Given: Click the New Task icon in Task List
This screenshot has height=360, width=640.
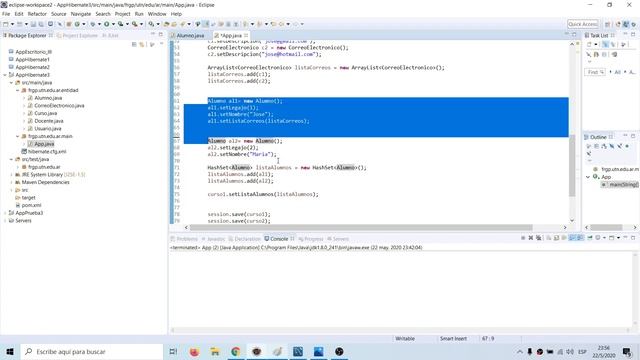Looking at the screenshot, I should [x=589, y=44].
